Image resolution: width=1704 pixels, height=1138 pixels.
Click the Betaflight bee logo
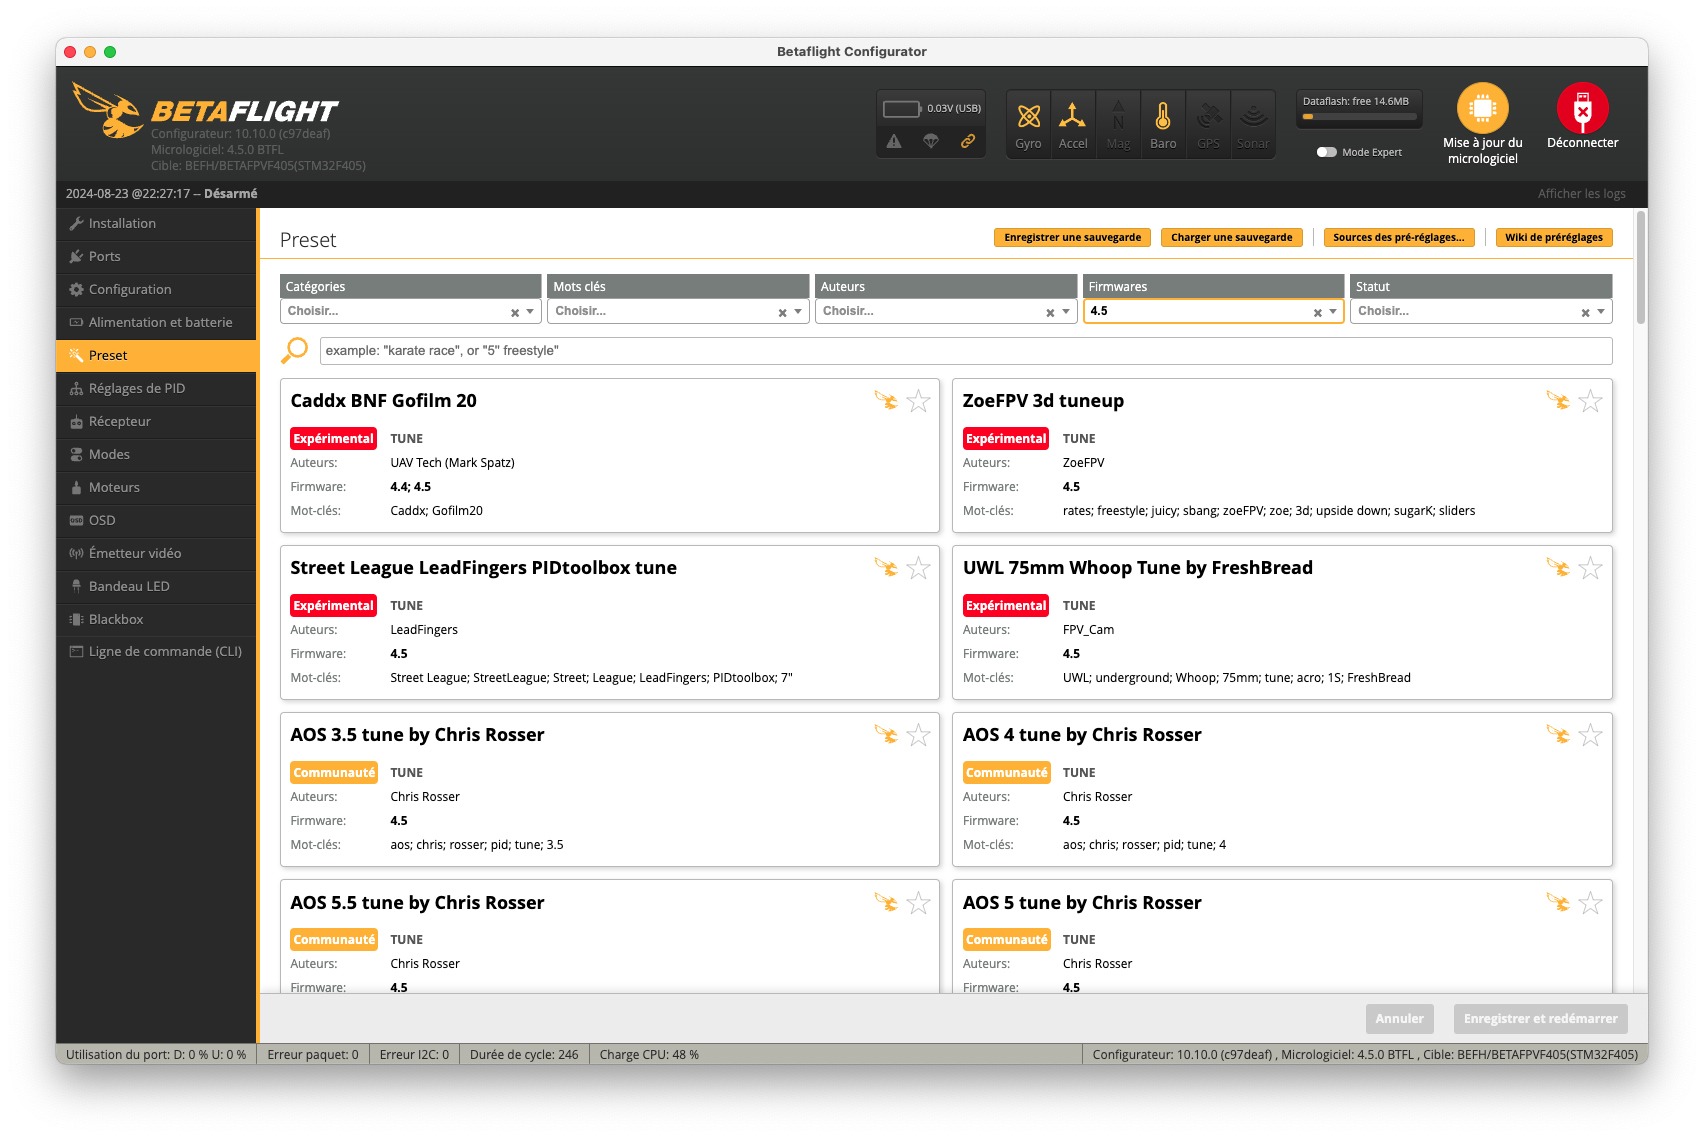pyautogui.click(x=108, y=110)
